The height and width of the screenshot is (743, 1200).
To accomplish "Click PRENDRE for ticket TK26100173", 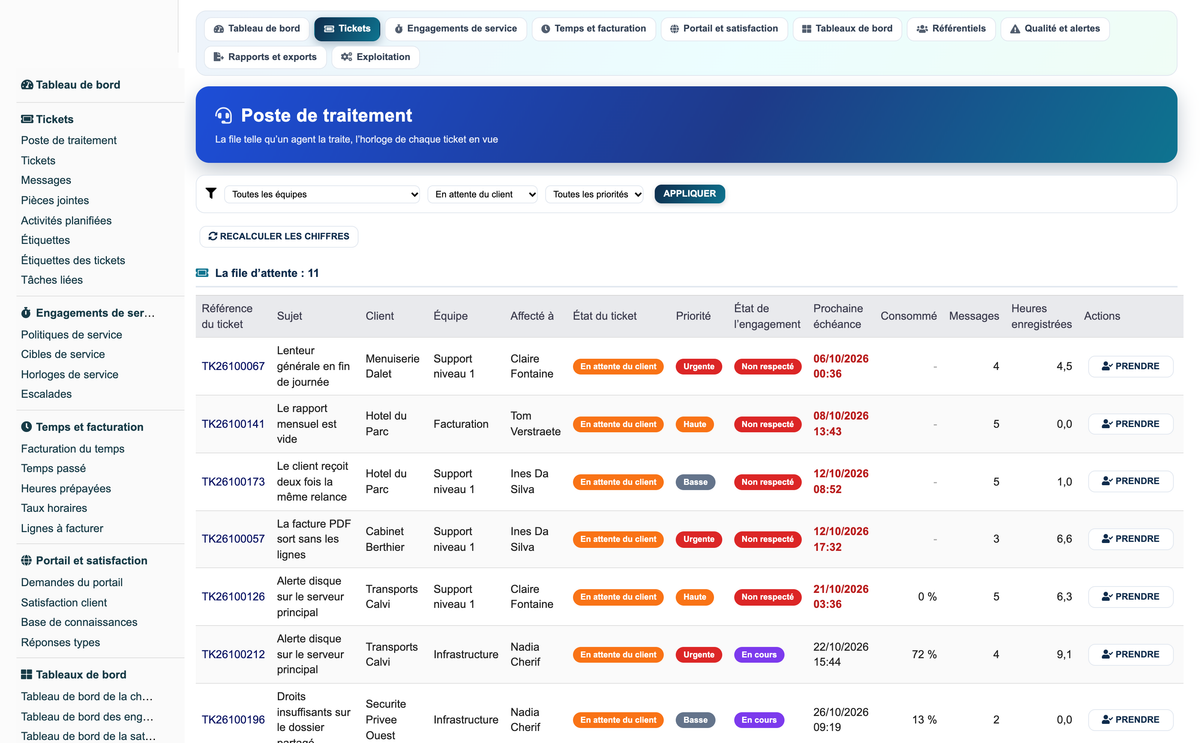I will coord(1131,482).
